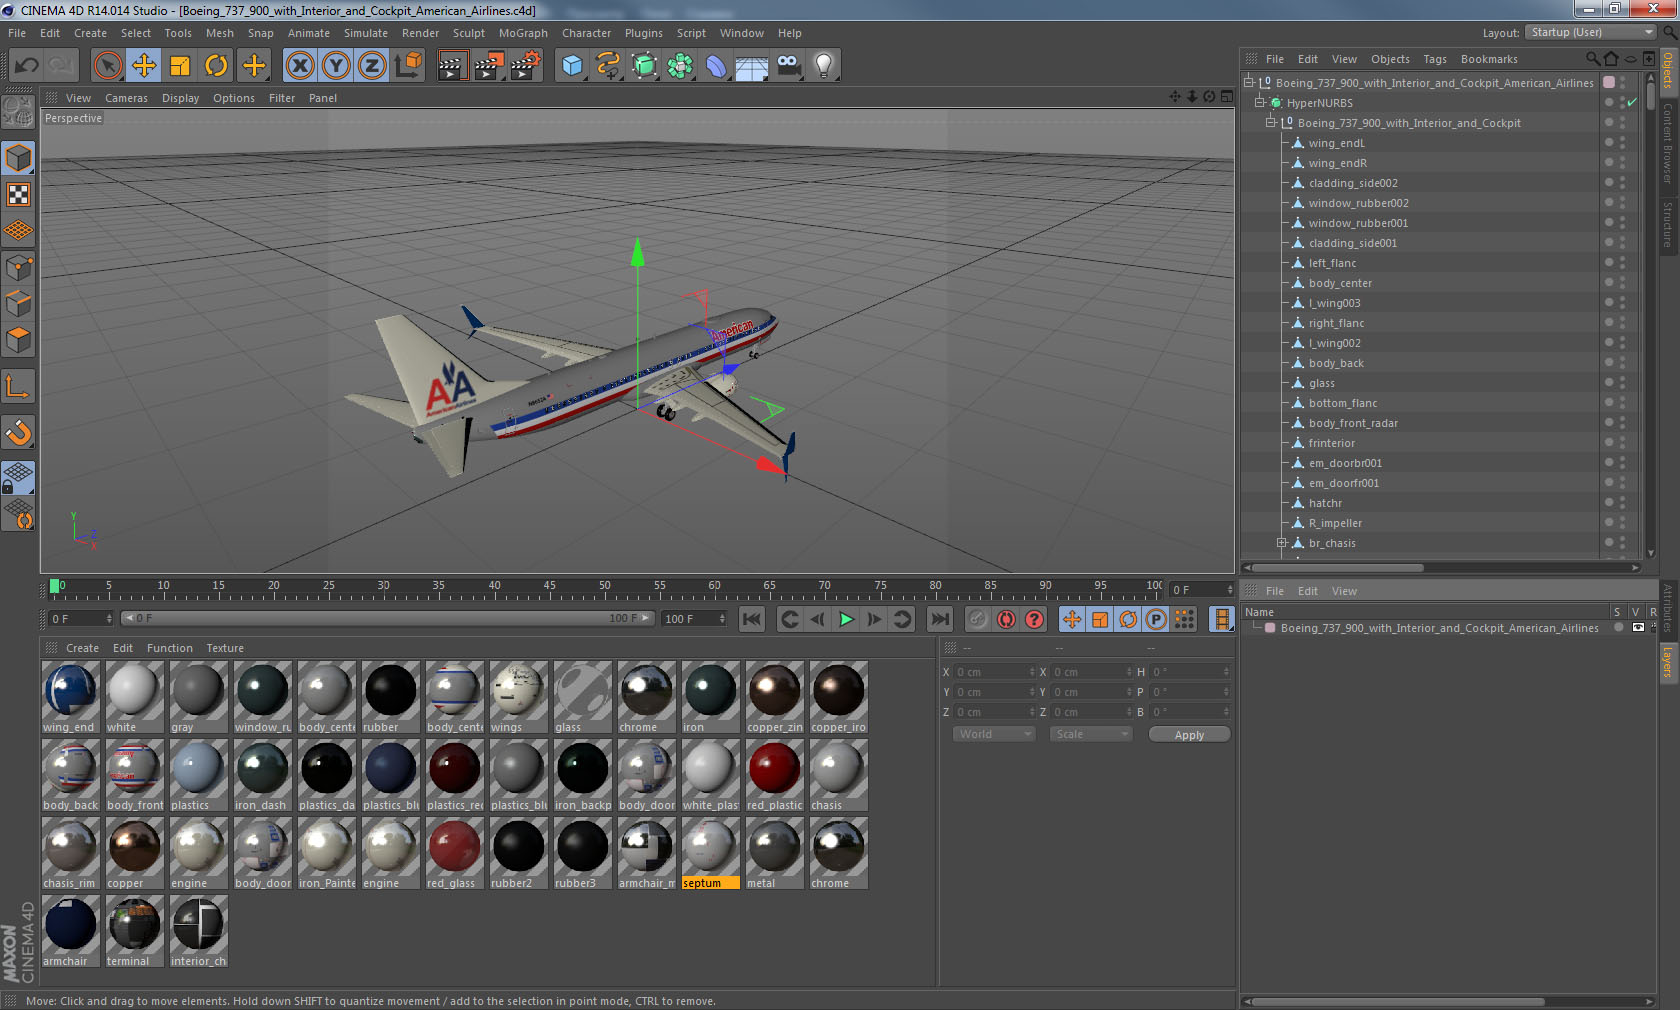Collapse the HyperNURBS tree node
The height and width of the screenshot is (1010, 1680).
(1260, 102)
